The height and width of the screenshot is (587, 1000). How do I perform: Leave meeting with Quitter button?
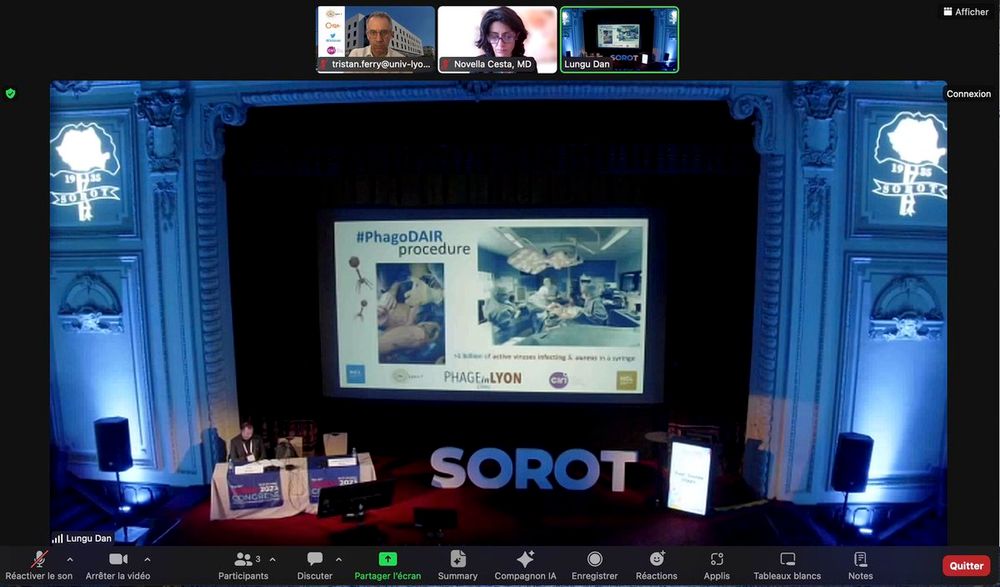click(966, 565)
